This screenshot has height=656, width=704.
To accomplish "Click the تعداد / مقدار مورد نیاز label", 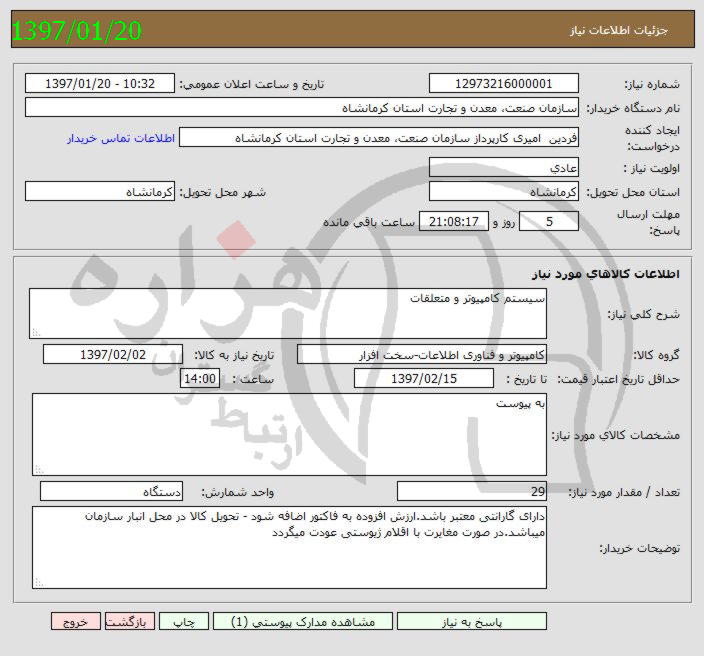I will 624,493.
